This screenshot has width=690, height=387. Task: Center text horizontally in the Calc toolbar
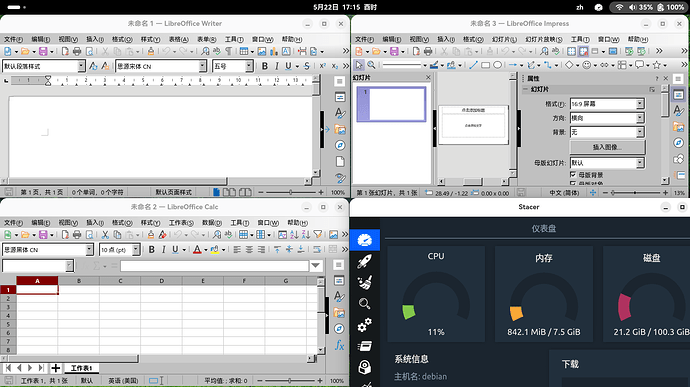click(249, 250)
